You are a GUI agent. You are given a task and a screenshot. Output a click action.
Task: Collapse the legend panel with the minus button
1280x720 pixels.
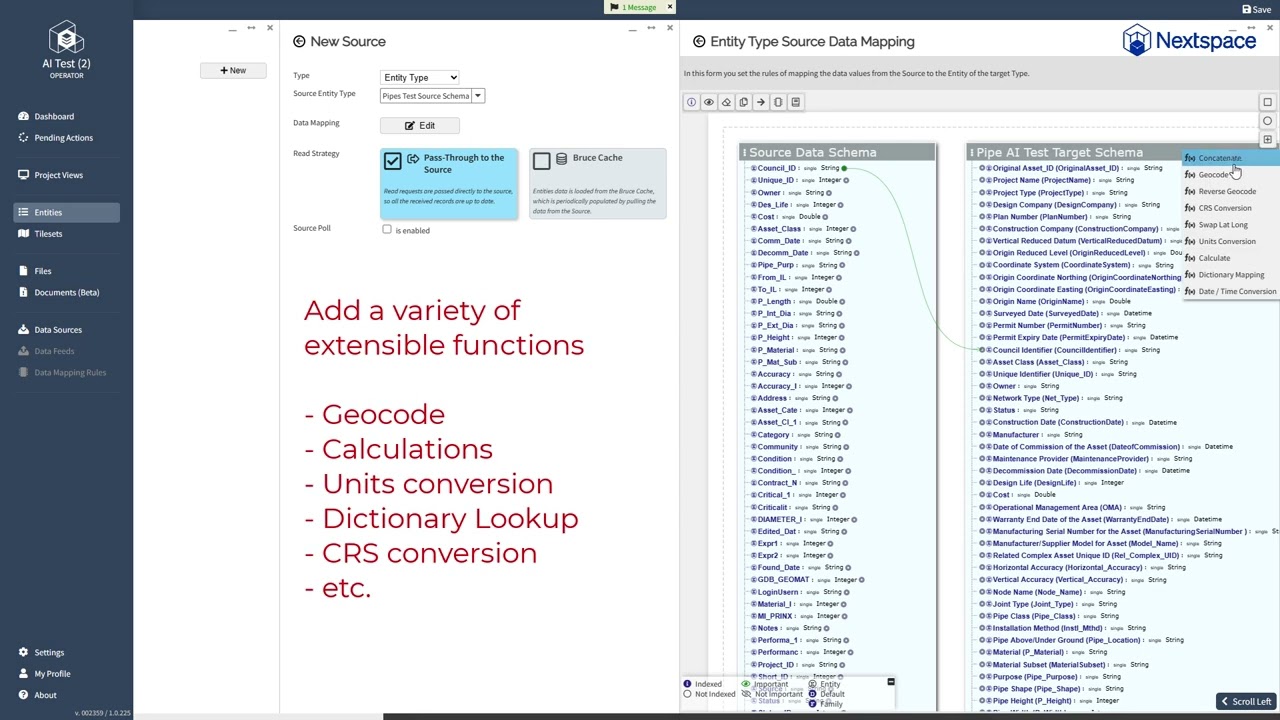tap(890, 682)
